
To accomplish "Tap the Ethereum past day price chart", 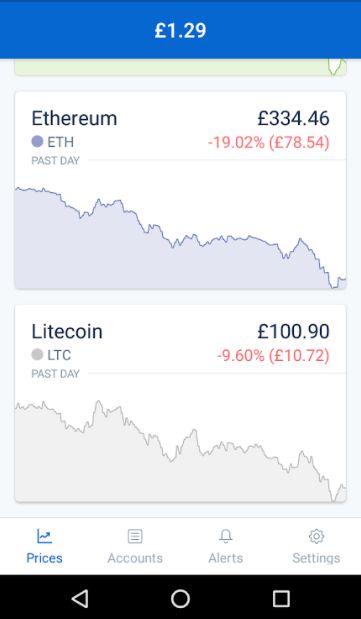I will tap(180, 237).
